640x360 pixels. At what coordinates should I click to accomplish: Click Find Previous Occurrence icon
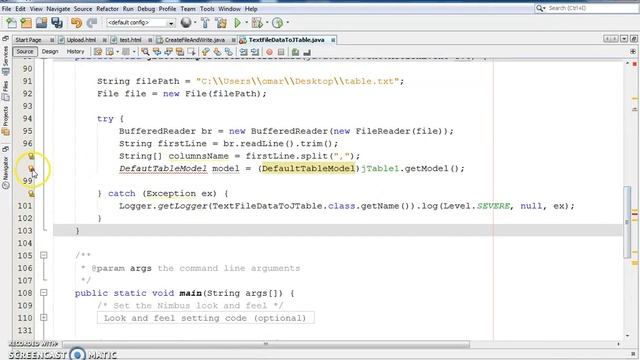[x=157, y=52]
